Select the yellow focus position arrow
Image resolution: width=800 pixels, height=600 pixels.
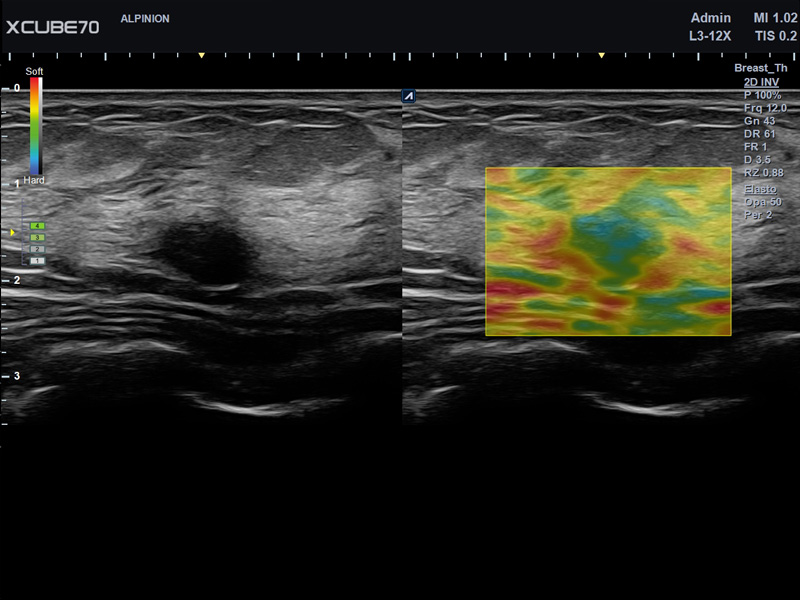point(12,232)
